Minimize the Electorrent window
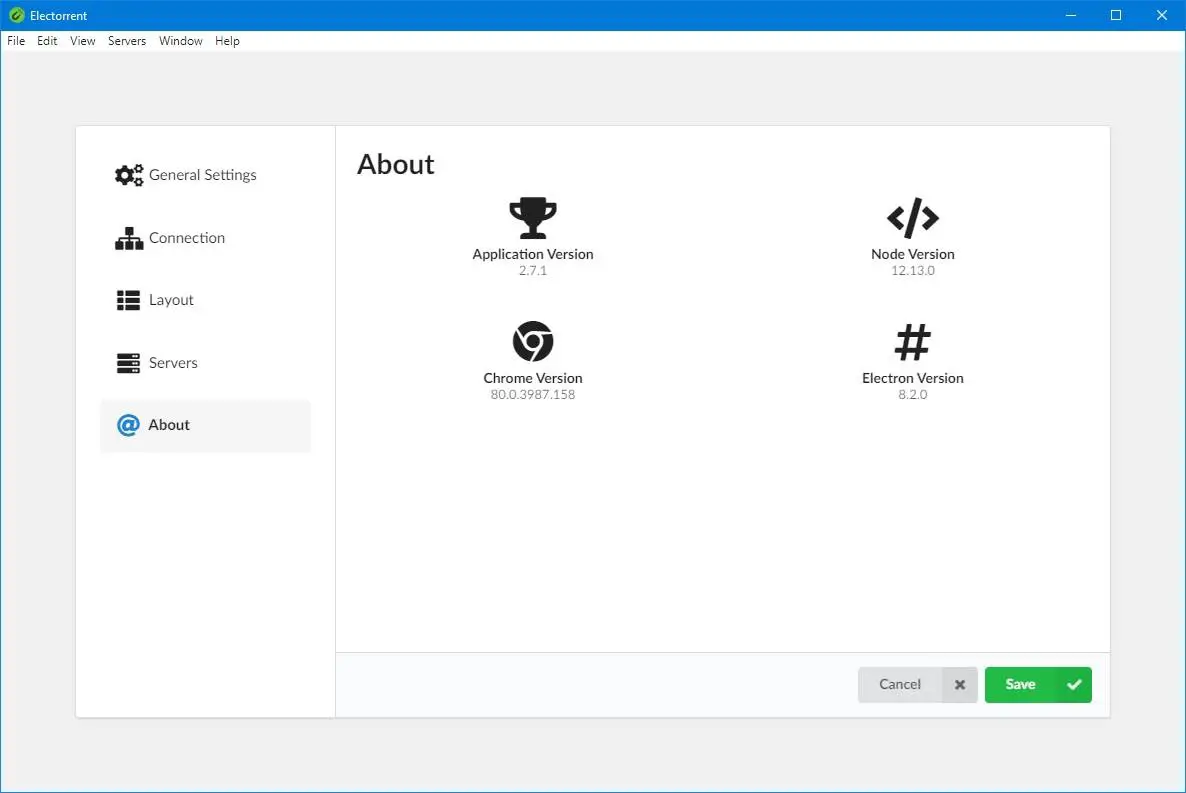 (x=1070, y=15)
